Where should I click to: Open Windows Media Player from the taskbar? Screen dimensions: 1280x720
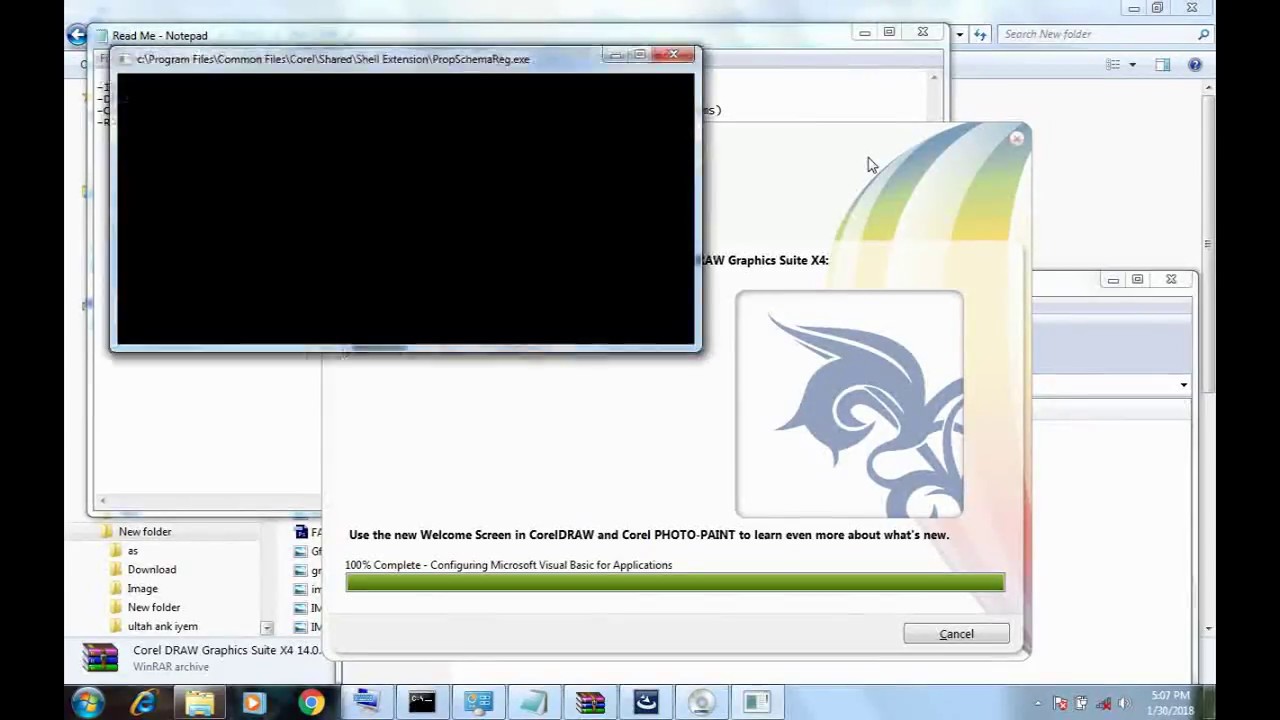pos(253,703)
